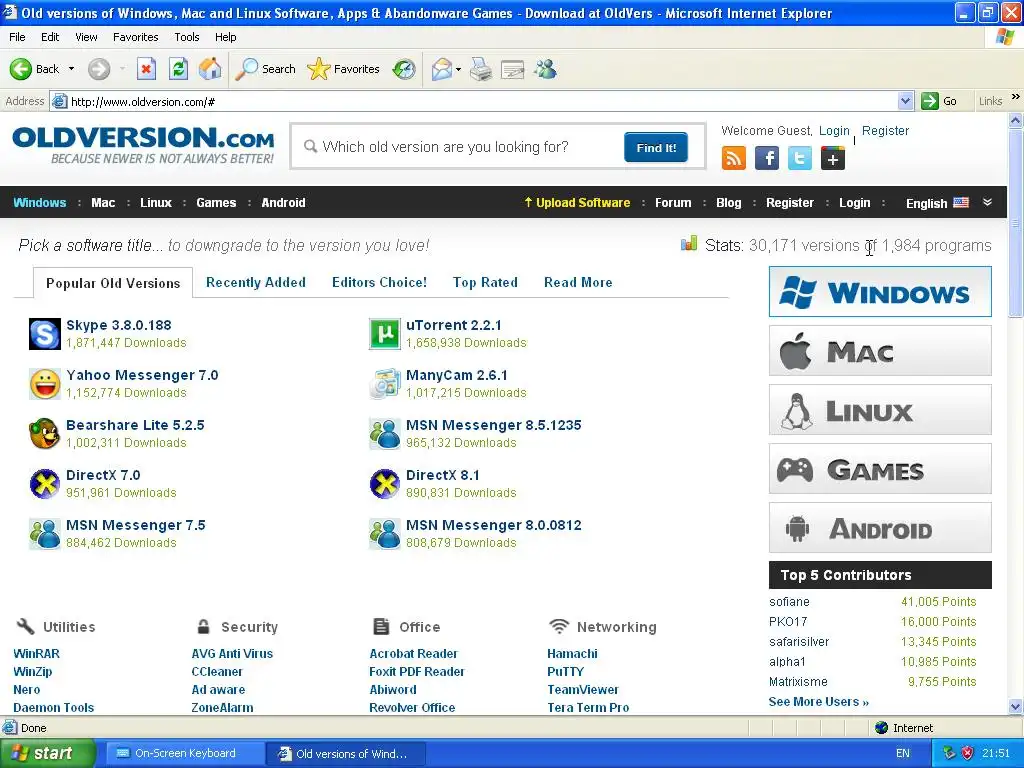
Task: Open the Mail button dropdown arrow
Action: tap(458, 69)
